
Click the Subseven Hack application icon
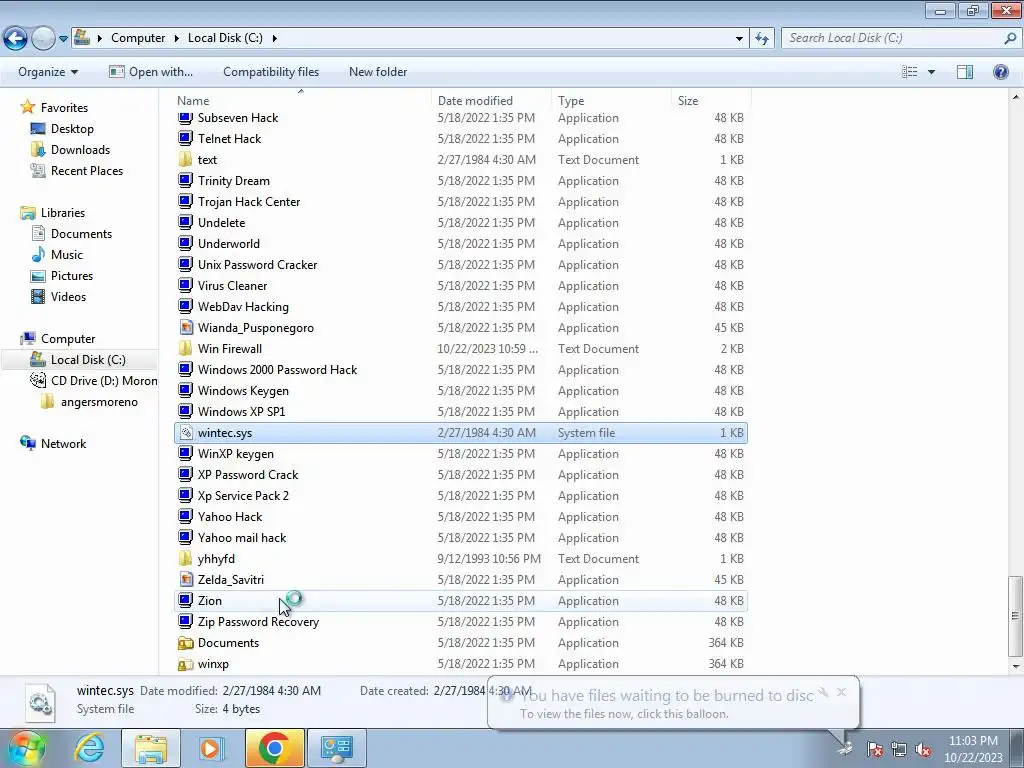pyautogui.click(x=185, y=118)
